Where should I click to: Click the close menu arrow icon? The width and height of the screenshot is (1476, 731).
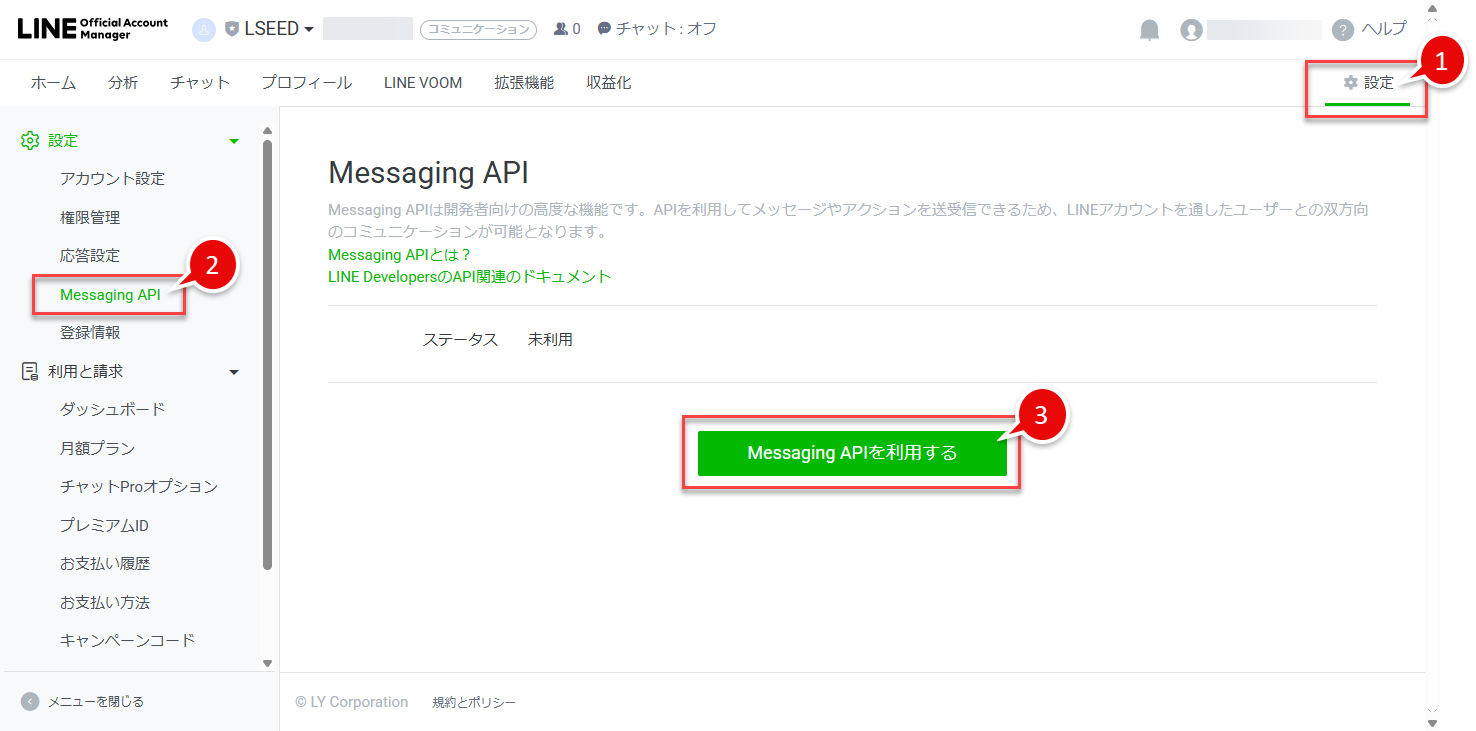(30, 702)
